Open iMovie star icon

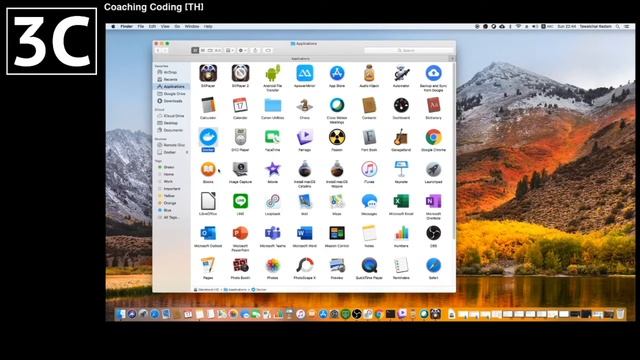(x=273, y=169)
